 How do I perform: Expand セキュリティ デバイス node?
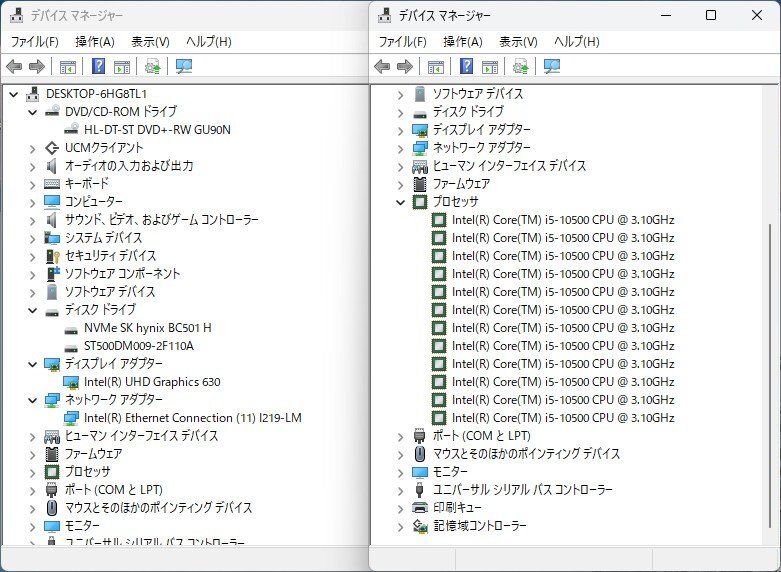(x=32, y=257)
